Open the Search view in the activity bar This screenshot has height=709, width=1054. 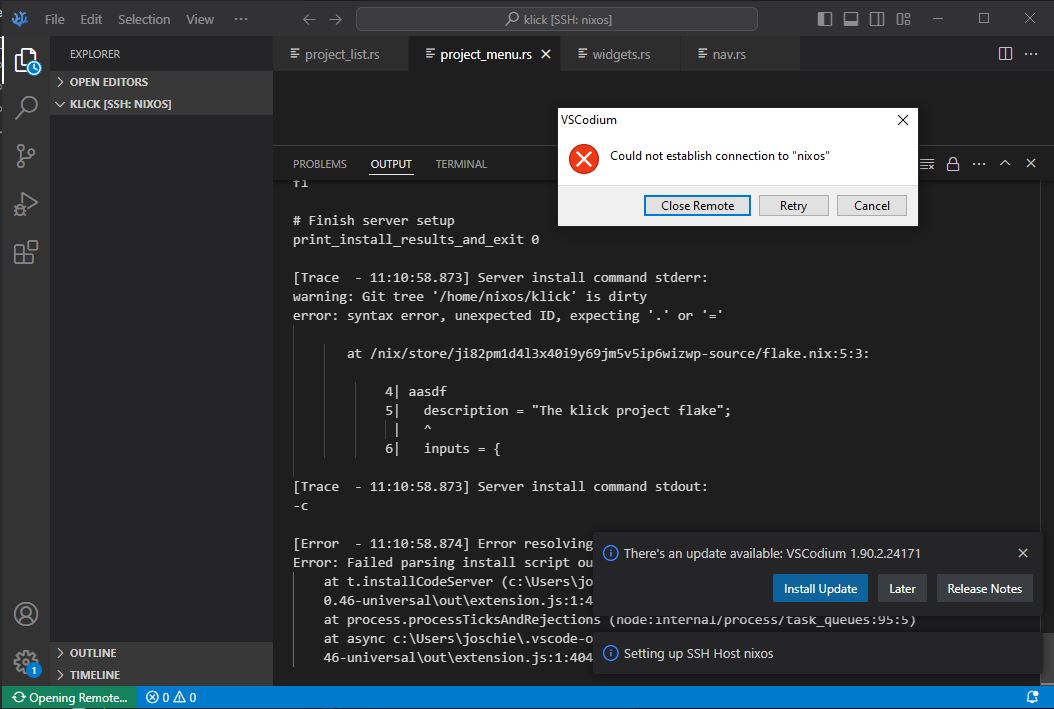coord(26,108)
